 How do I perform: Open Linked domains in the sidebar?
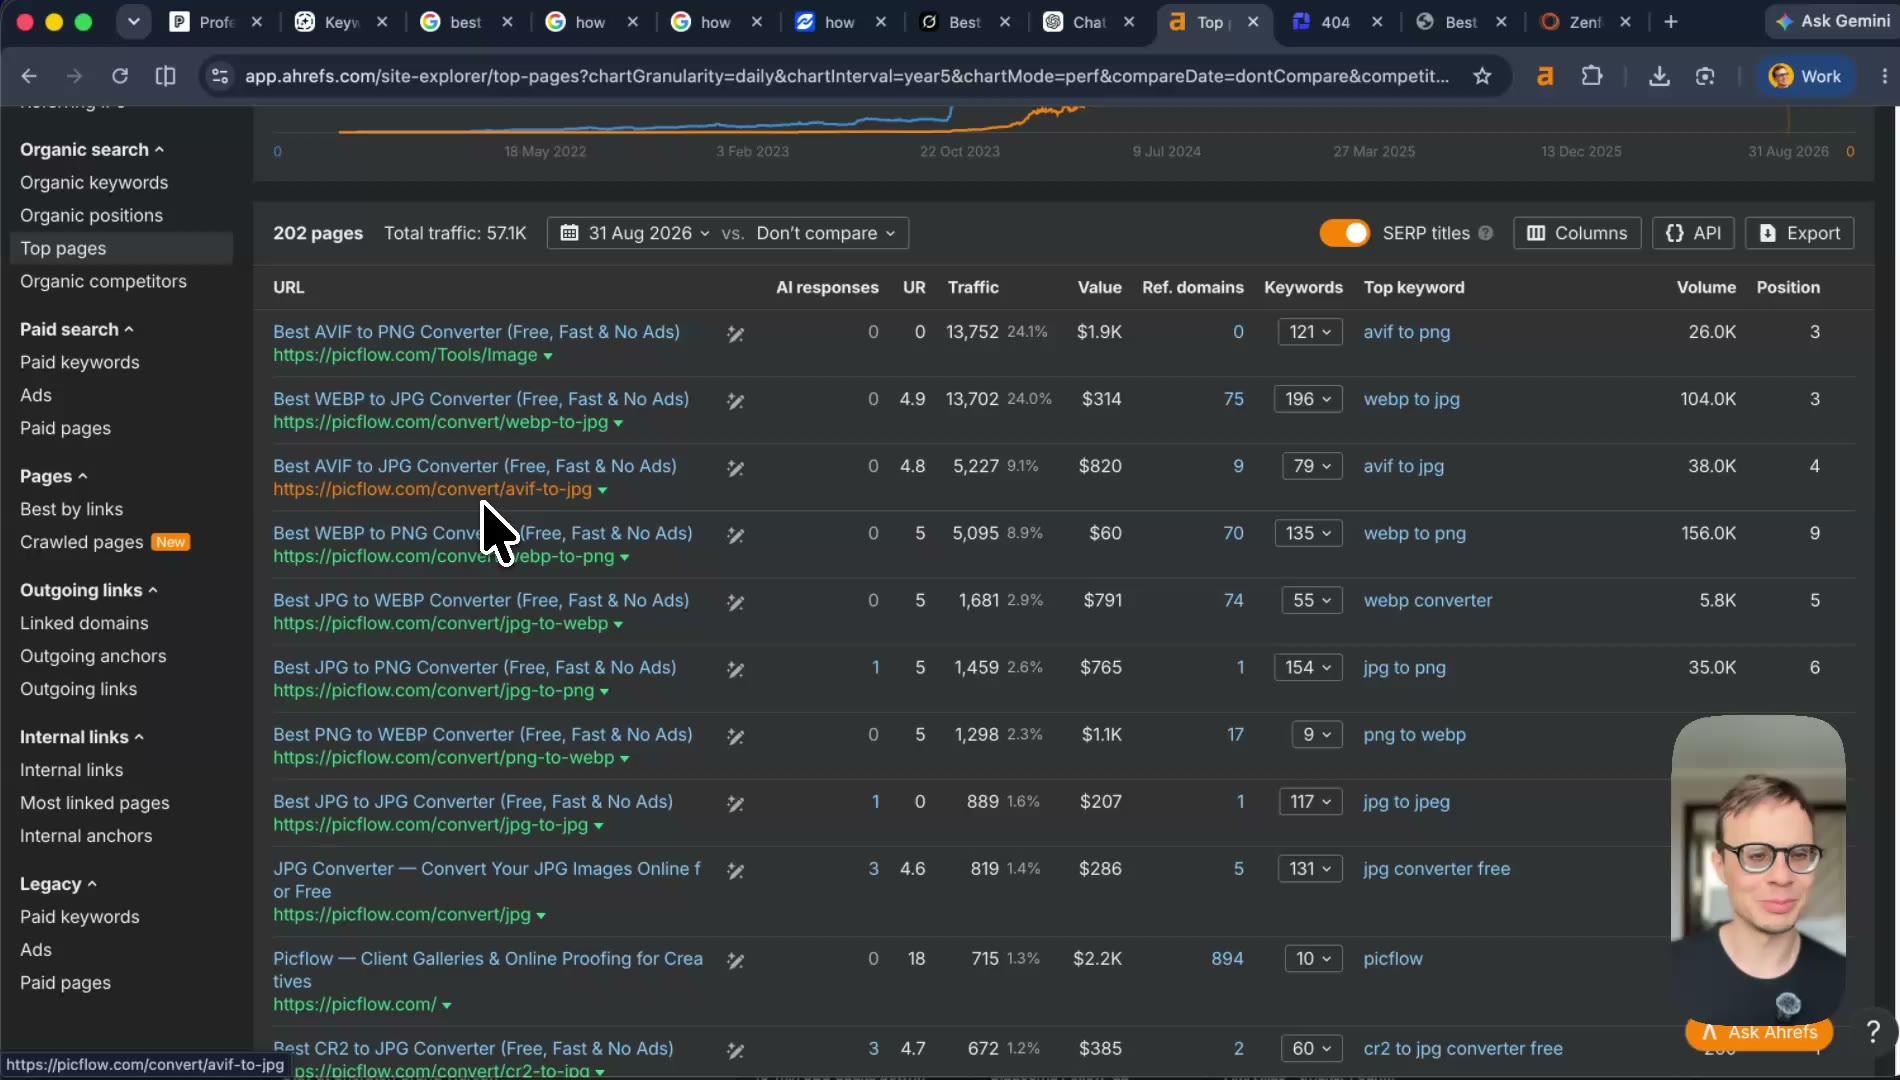click(84, 623)
